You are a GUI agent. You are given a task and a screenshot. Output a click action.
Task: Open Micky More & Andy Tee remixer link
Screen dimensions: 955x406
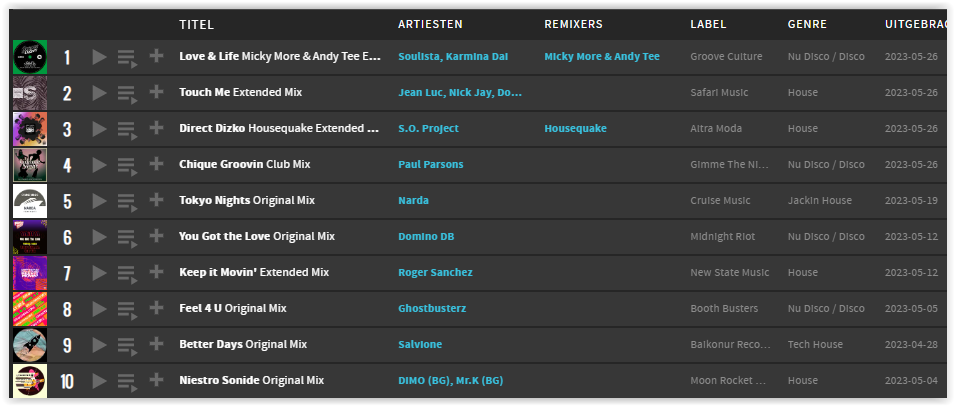pyautogui.click(x=602, y=57)
